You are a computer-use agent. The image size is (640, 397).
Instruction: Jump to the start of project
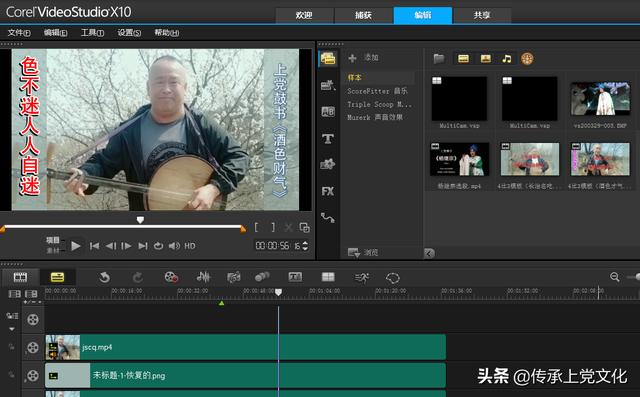pyautogui.click(x=94, y=246)
